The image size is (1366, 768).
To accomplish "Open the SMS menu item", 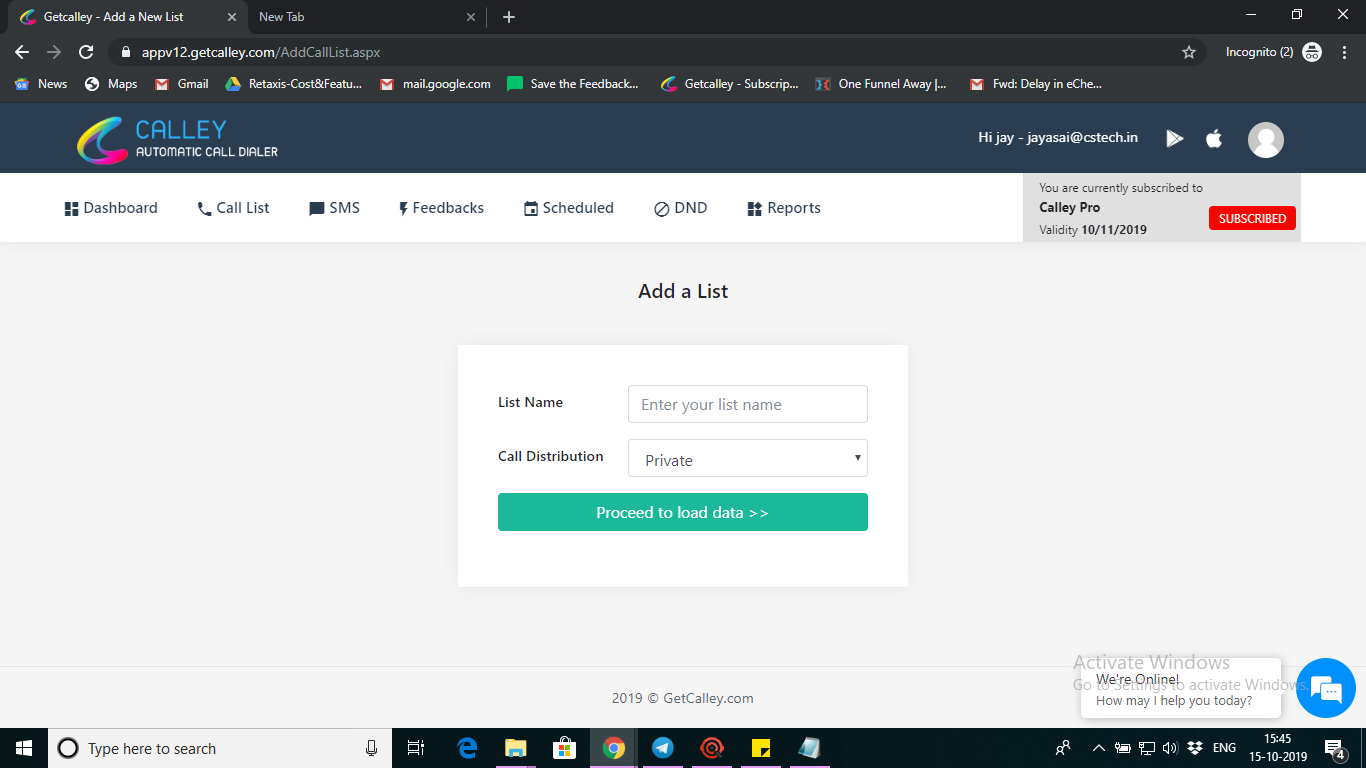I will [x=335, y=208].
